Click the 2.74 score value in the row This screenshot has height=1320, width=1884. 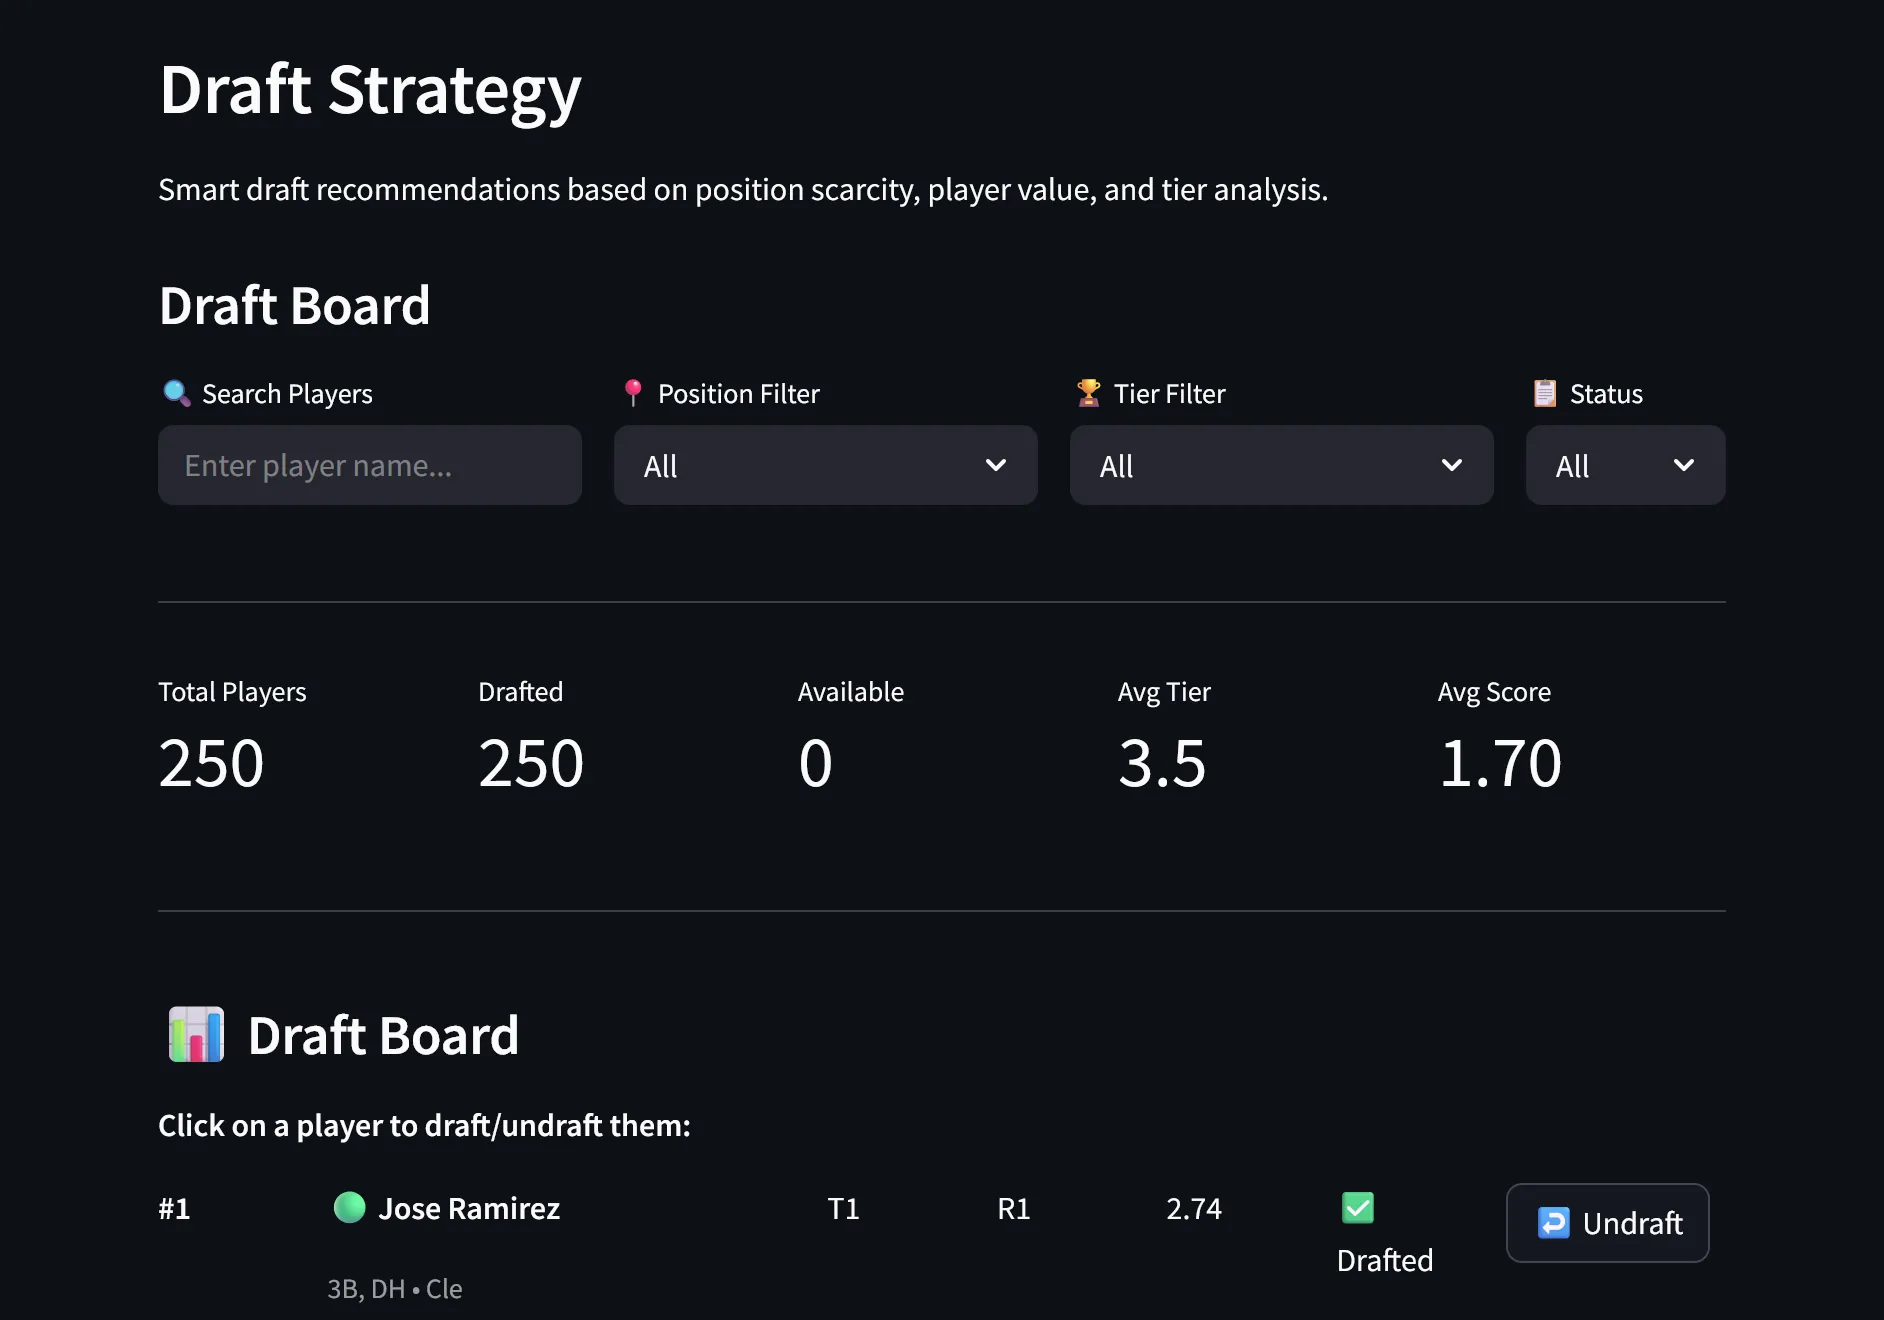[1193, 1208]
